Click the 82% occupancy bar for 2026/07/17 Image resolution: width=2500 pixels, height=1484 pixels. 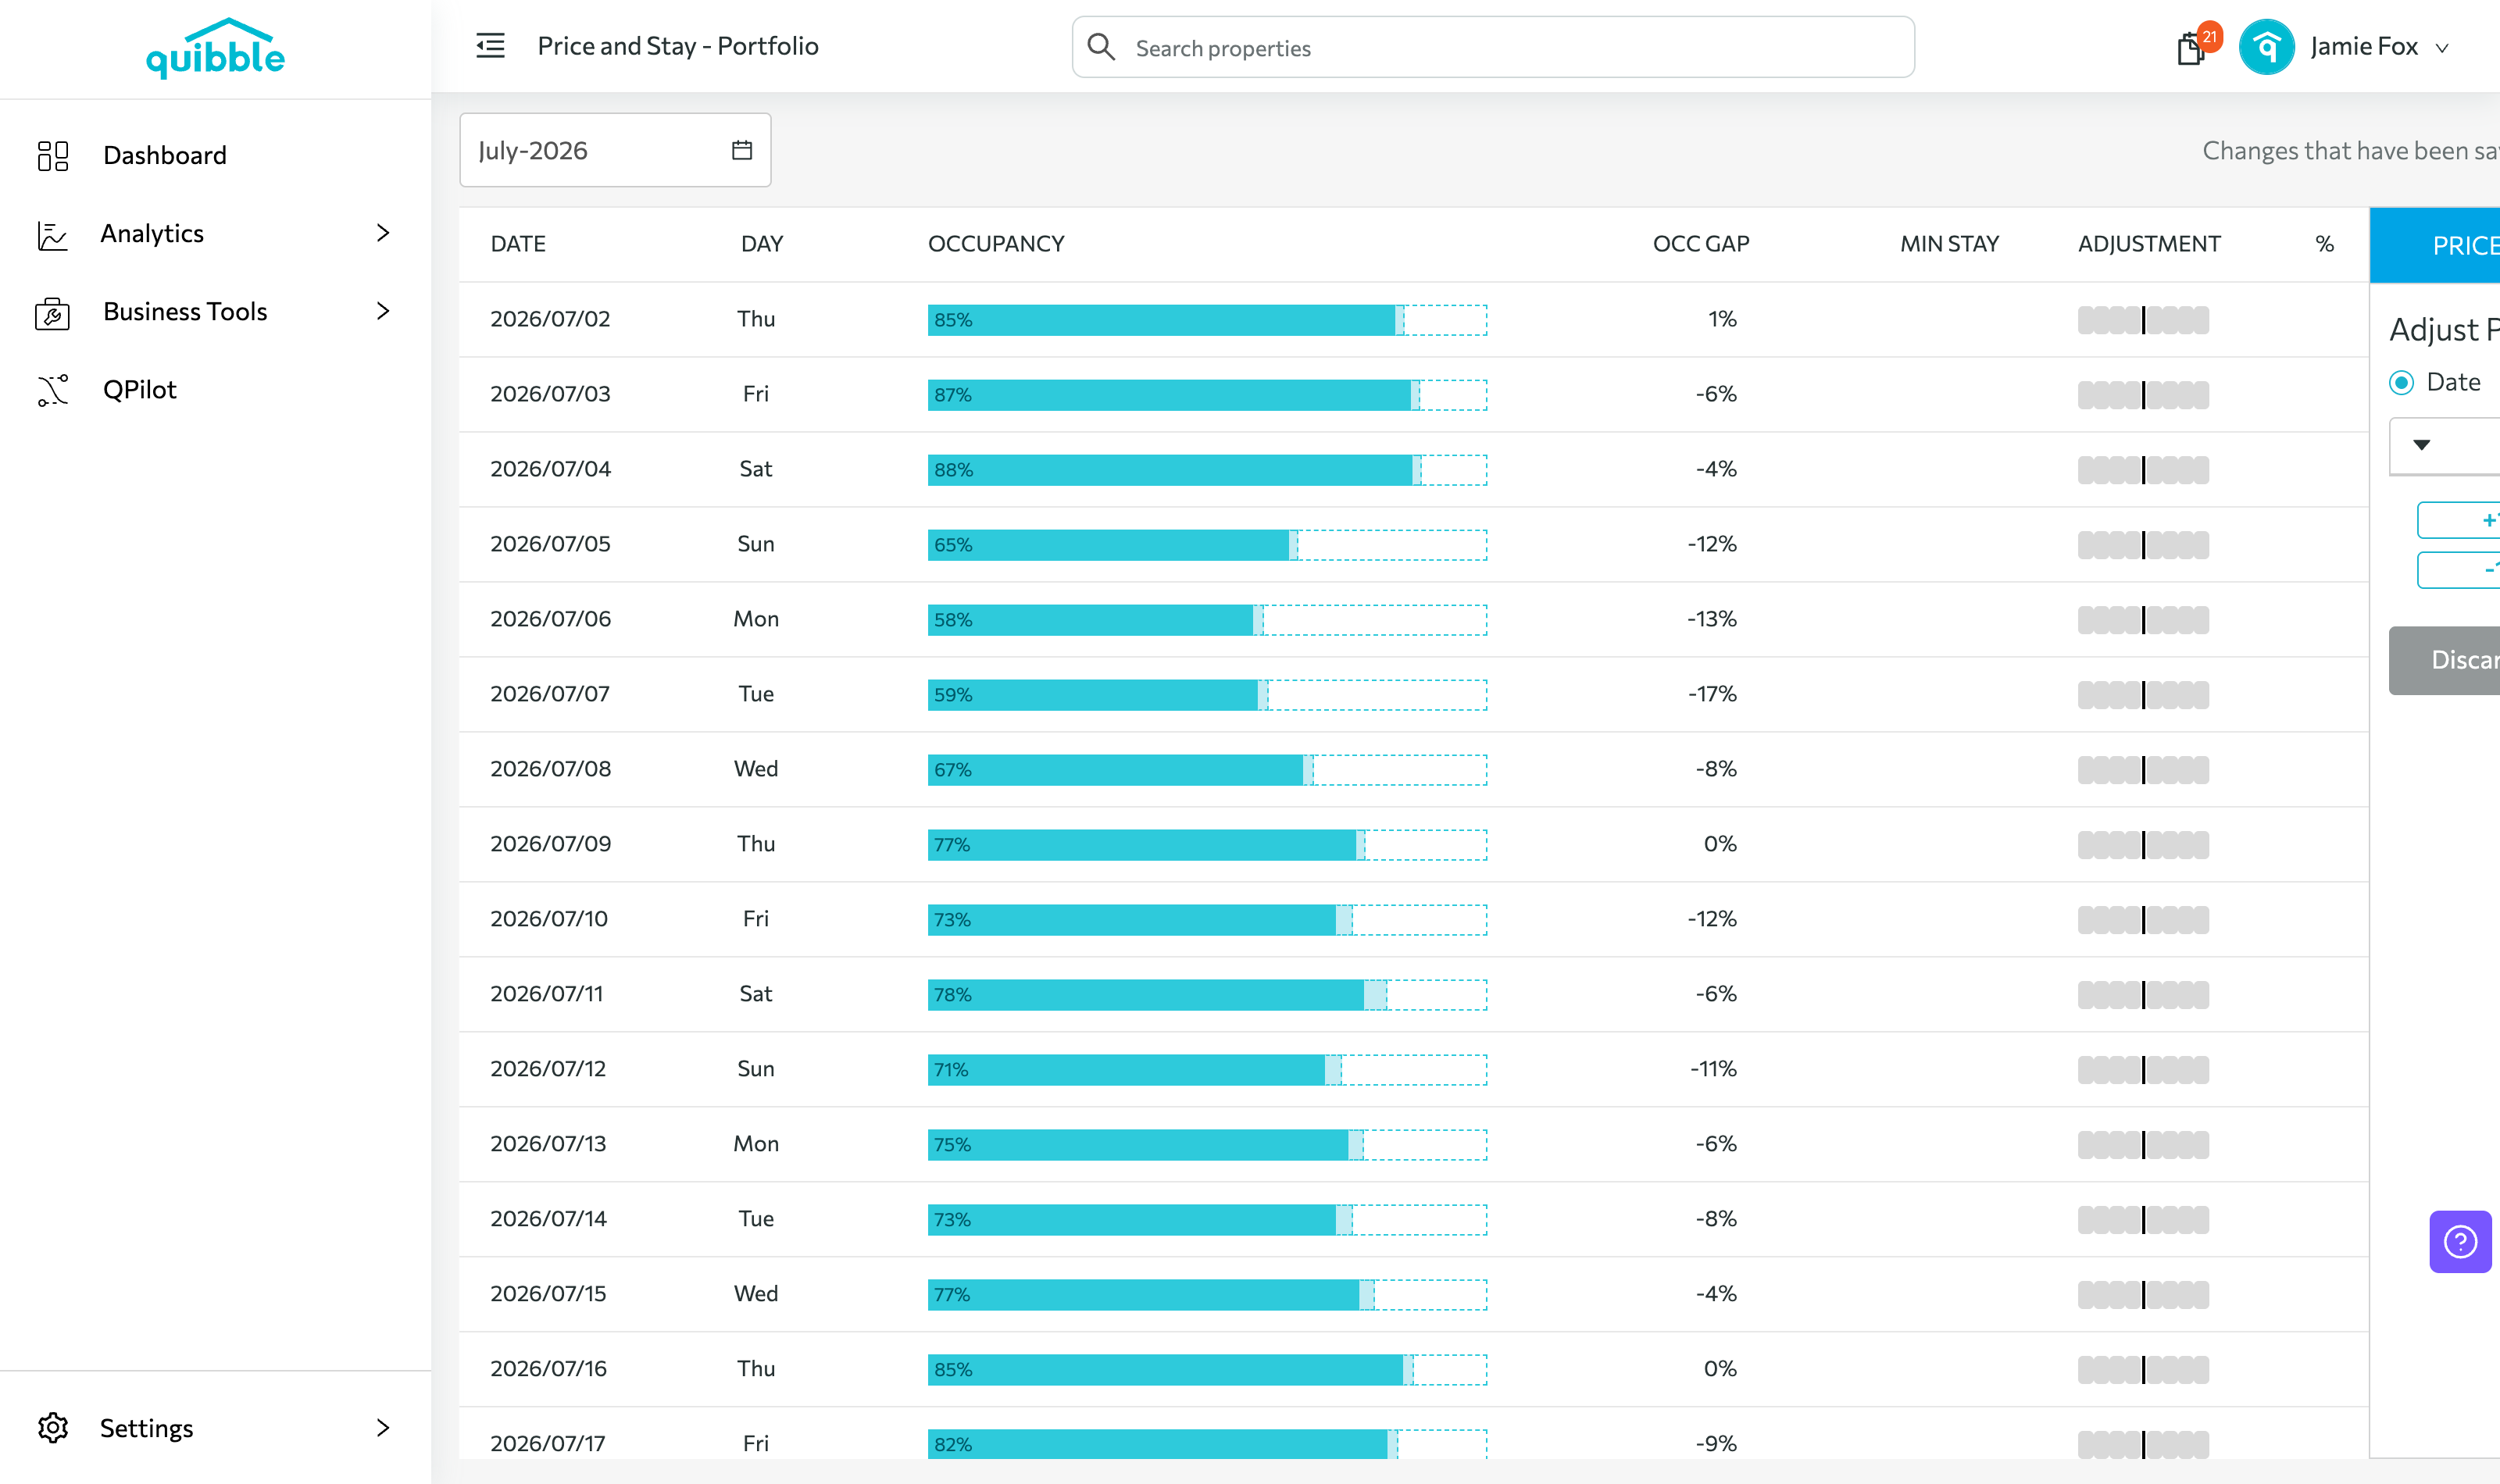point(1207,1445)
